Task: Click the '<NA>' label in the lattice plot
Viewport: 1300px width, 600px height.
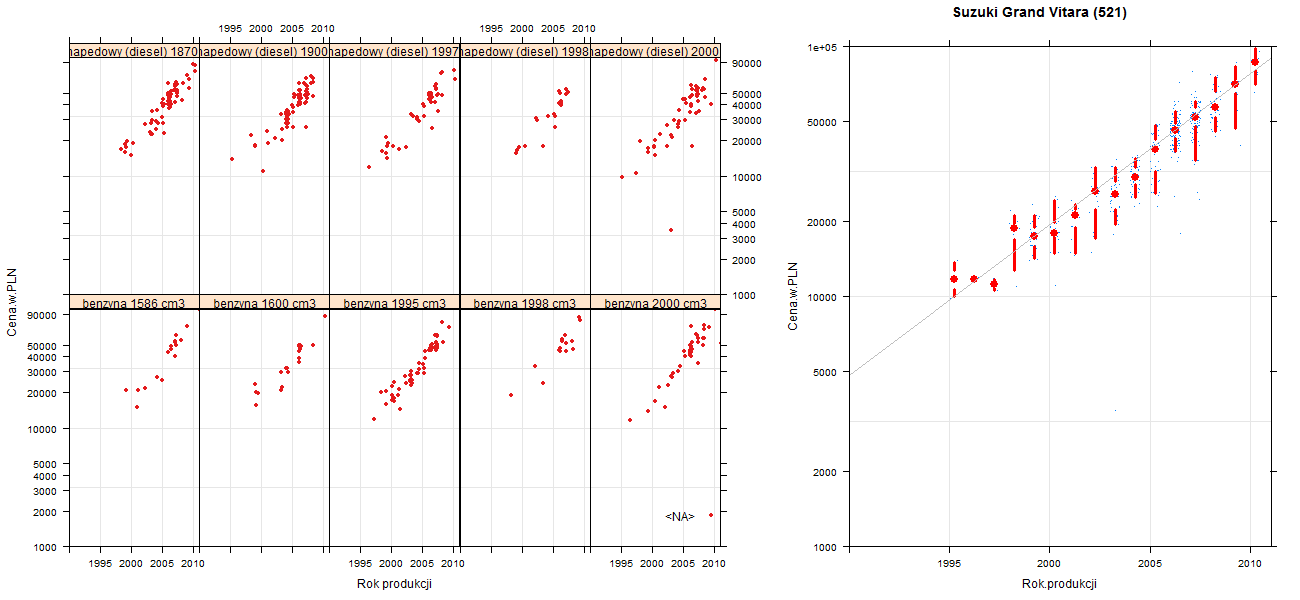Action: pyautogui.click(x=680, y=516)
